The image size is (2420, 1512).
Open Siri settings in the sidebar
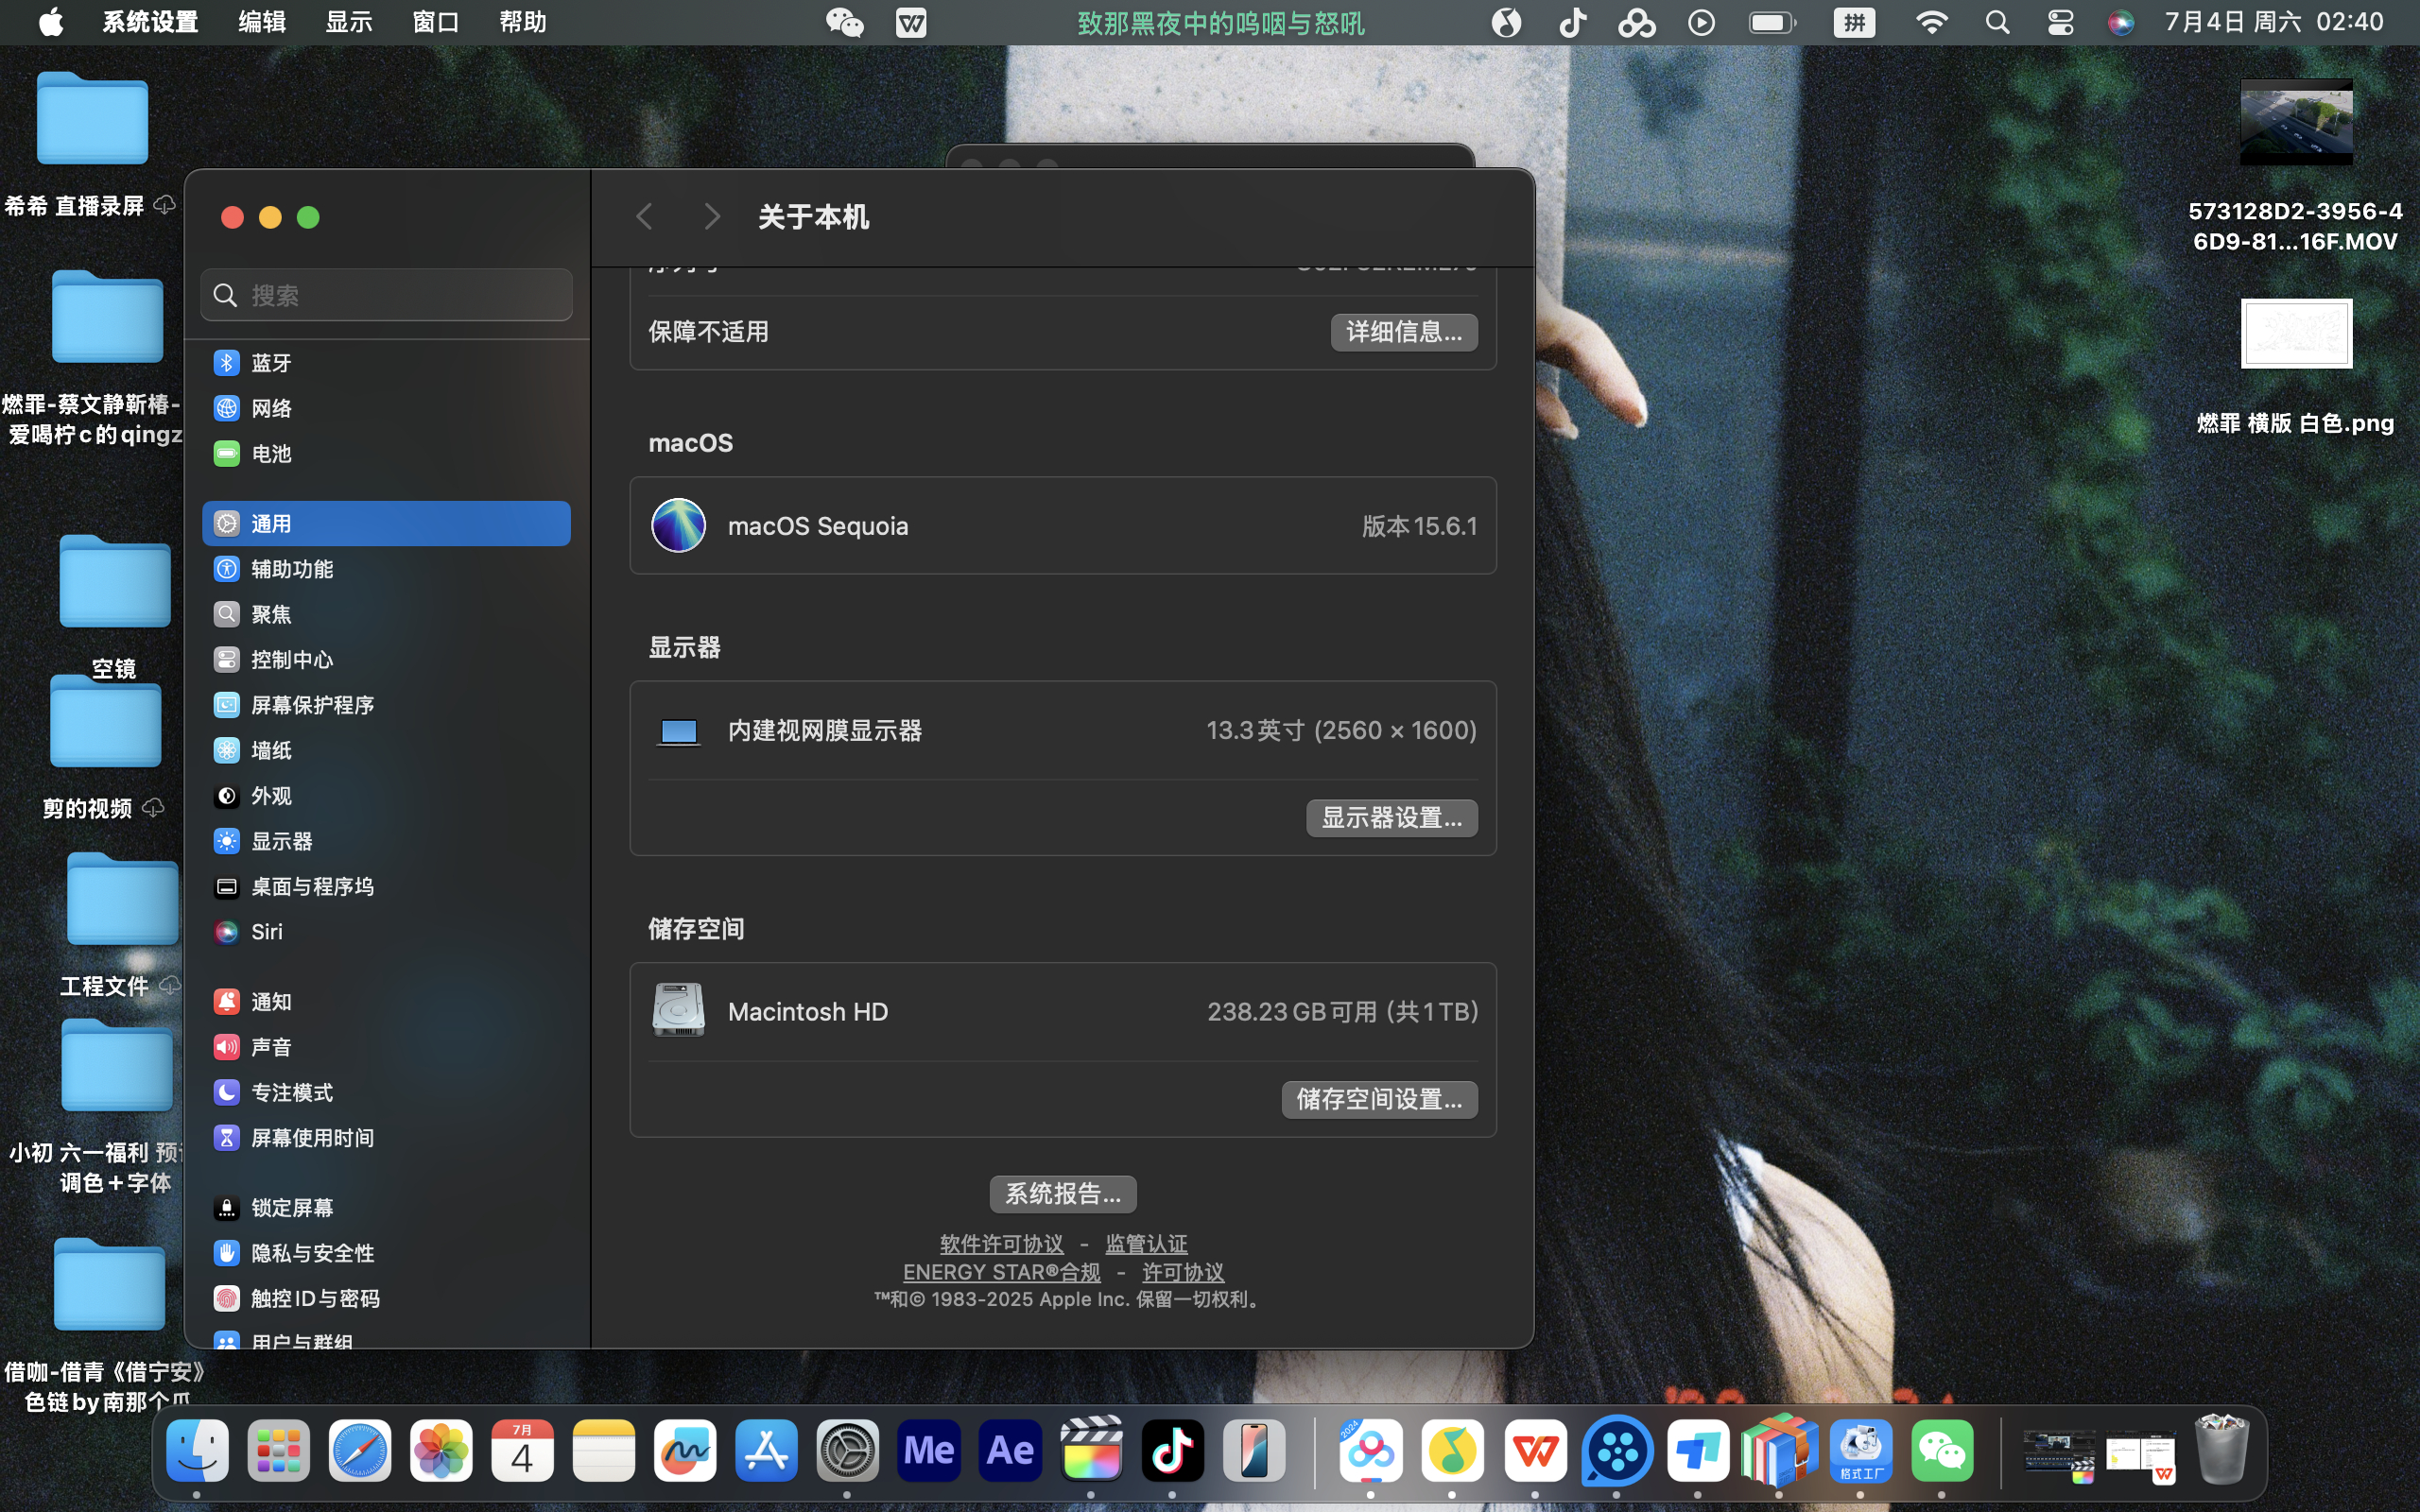386,932
